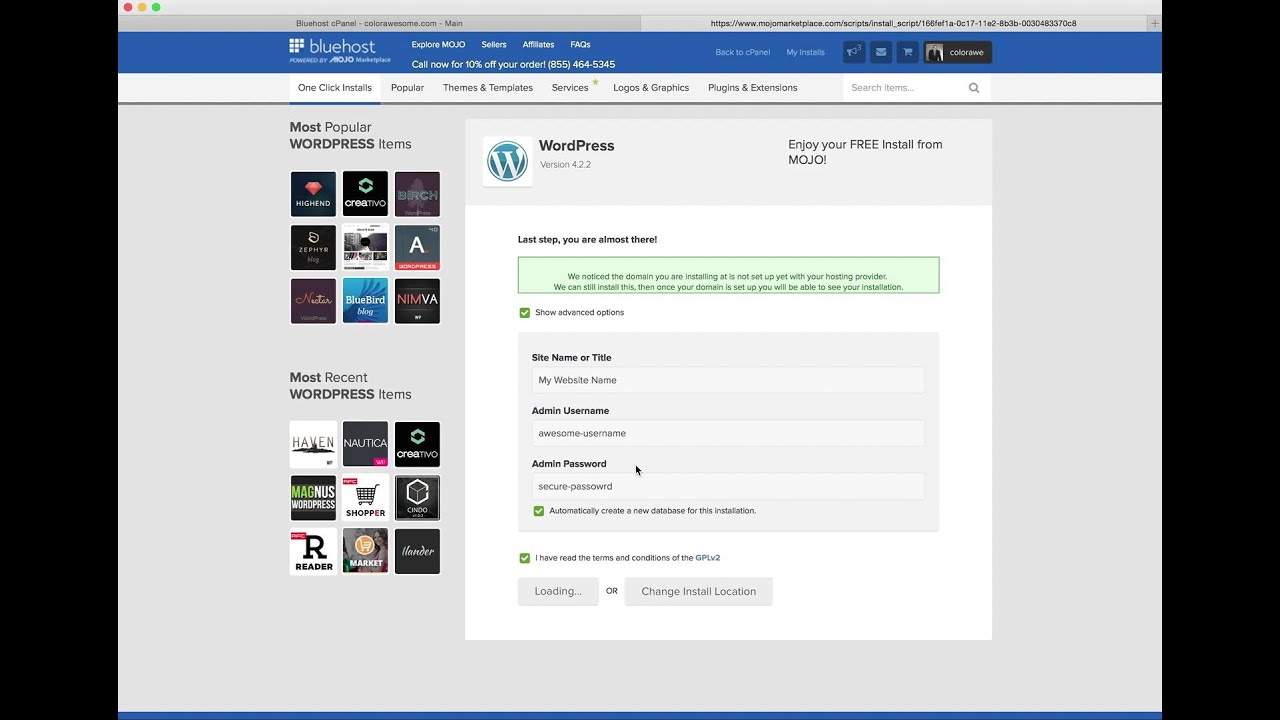The height and width of the screenshot is (720, 1280).
Task: Open Creativo in Most Popular items
Action: click(x=365, y=194)
